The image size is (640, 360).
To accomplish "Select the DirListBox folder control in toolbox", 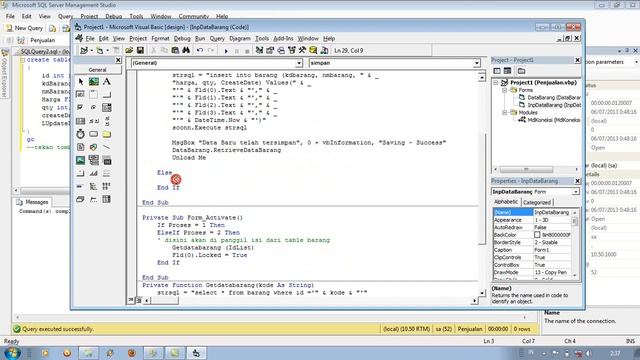I will click(107, 134).
